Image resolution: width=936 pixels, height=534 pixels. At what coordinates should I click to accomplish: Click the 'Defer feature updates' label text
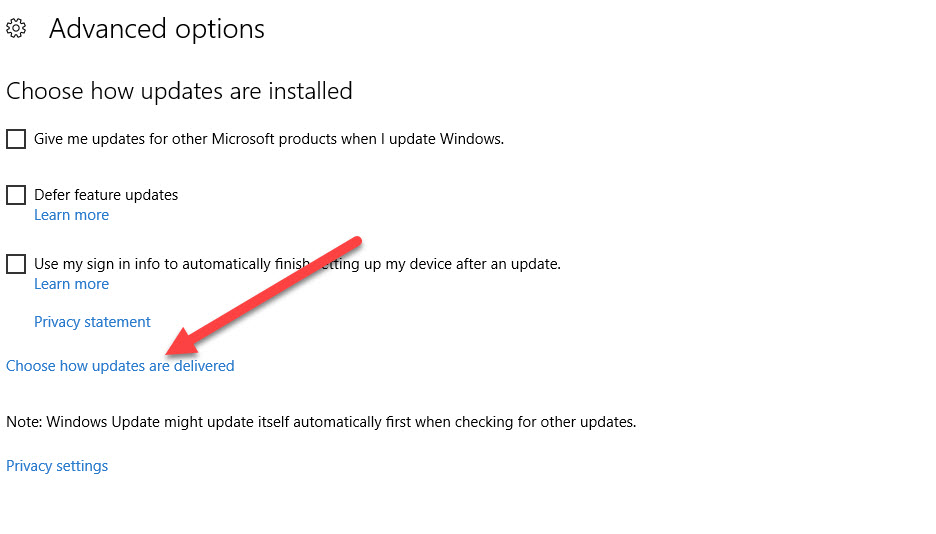click(x=106, y=195)
